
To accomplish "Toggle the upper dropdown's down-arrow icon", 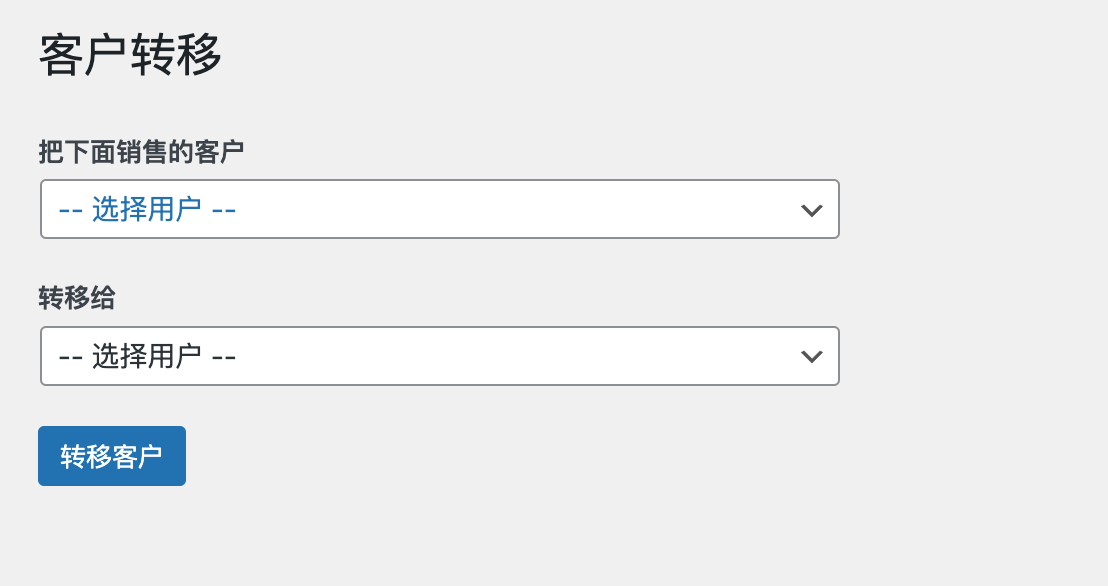I will 812,210.
